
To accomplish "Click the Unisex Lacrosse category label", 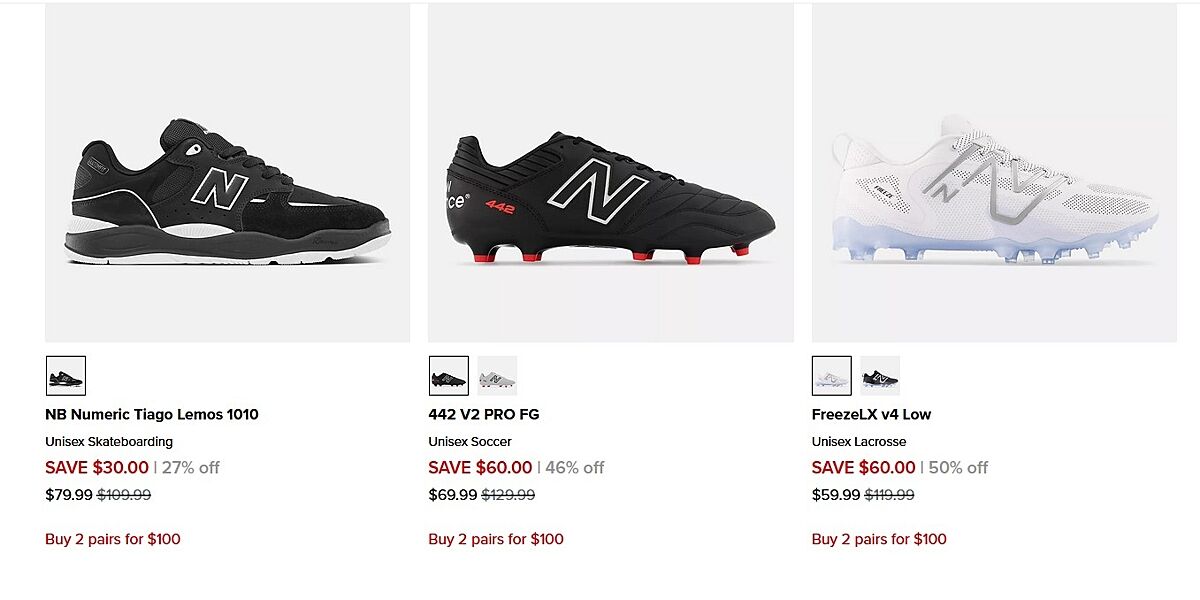I will (x=859, y=441).
